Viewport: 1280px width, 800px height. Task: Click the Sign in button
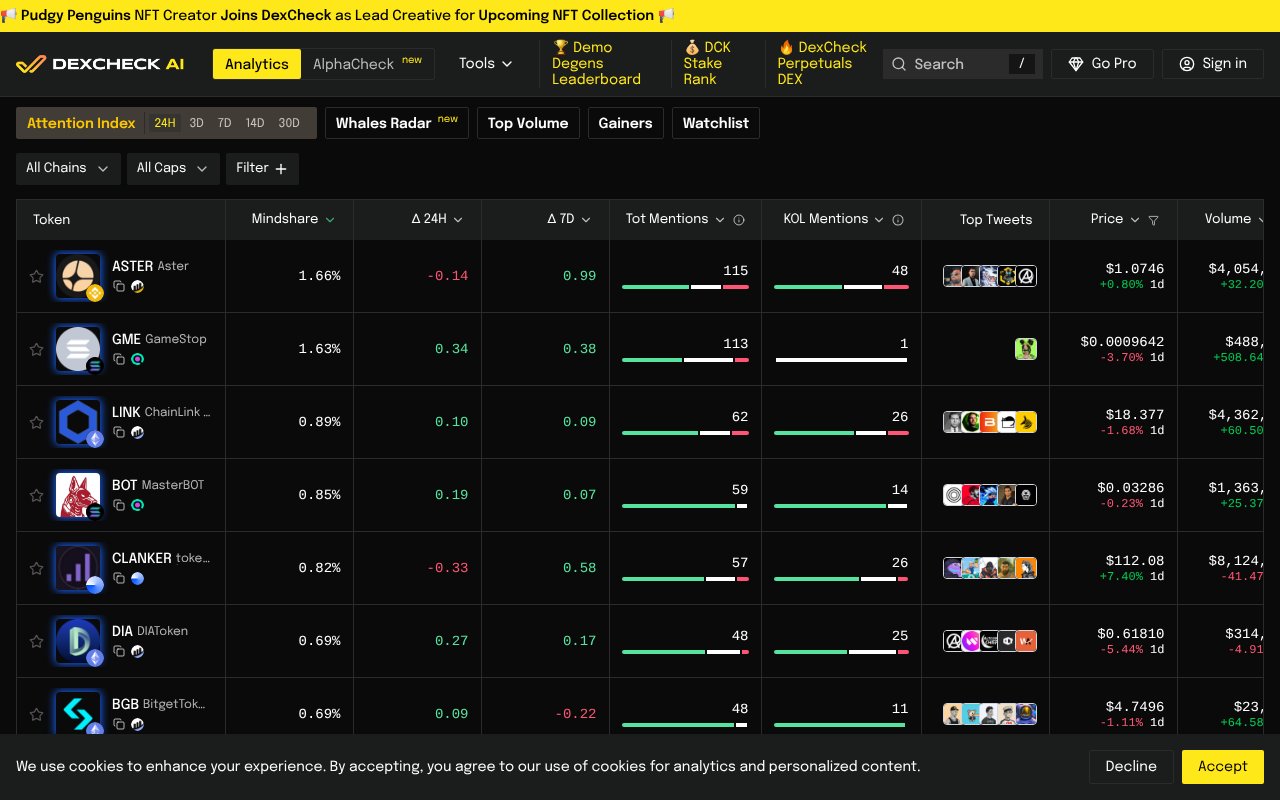[x=1213, y=63]
